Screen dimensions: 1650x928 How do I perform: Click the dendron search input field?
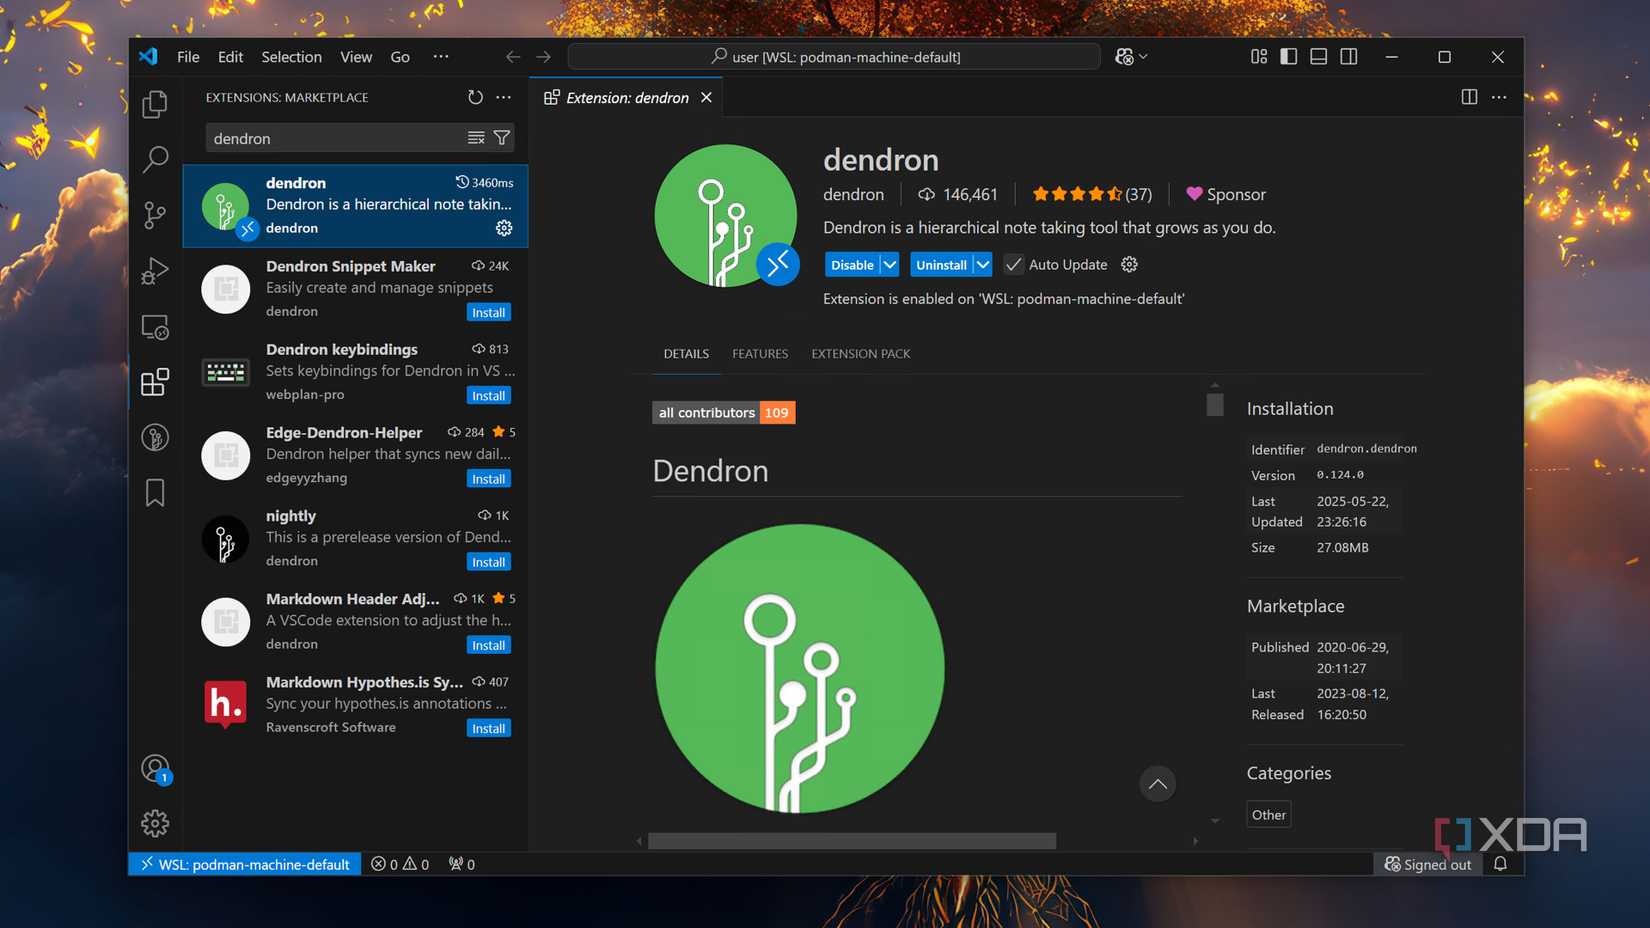tap(330, 137)
